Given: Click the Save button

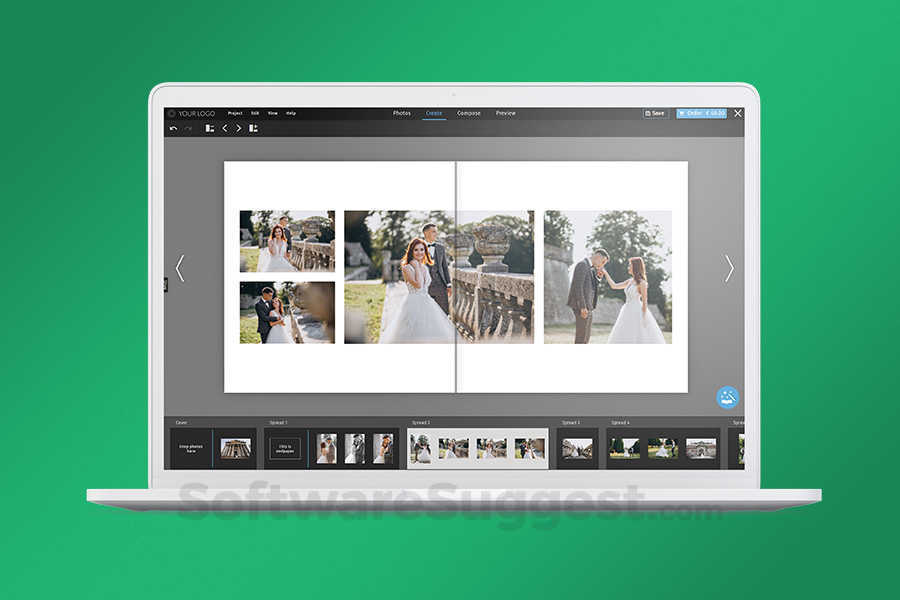Looking at the screenshot, I should tap(655, 113).
